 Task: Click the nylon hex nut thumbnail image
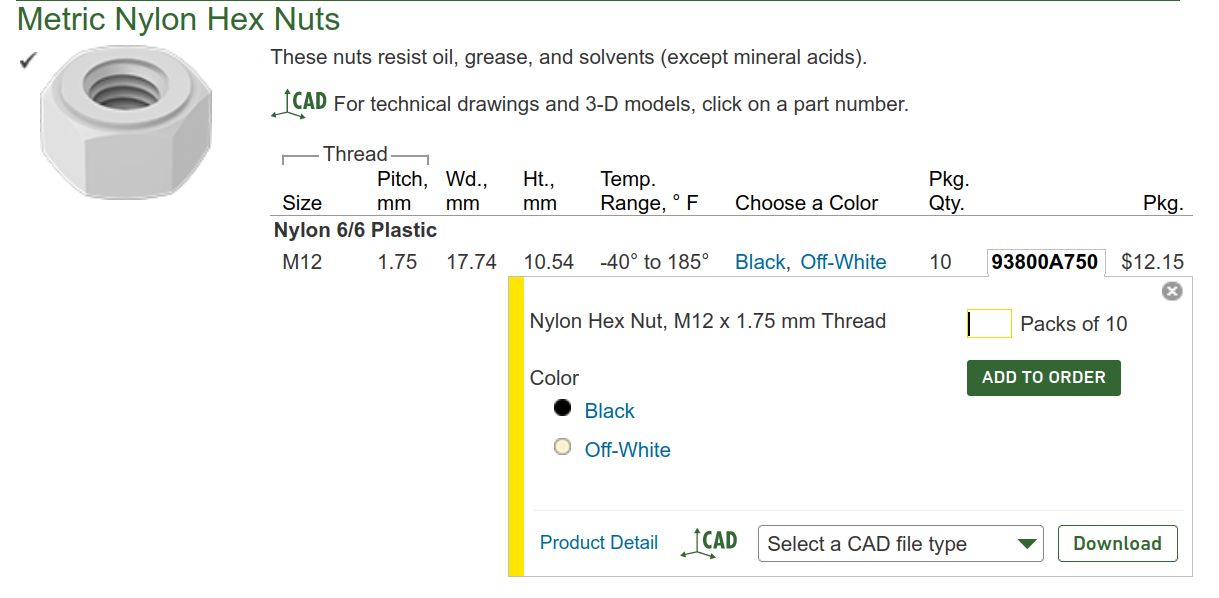127,123
